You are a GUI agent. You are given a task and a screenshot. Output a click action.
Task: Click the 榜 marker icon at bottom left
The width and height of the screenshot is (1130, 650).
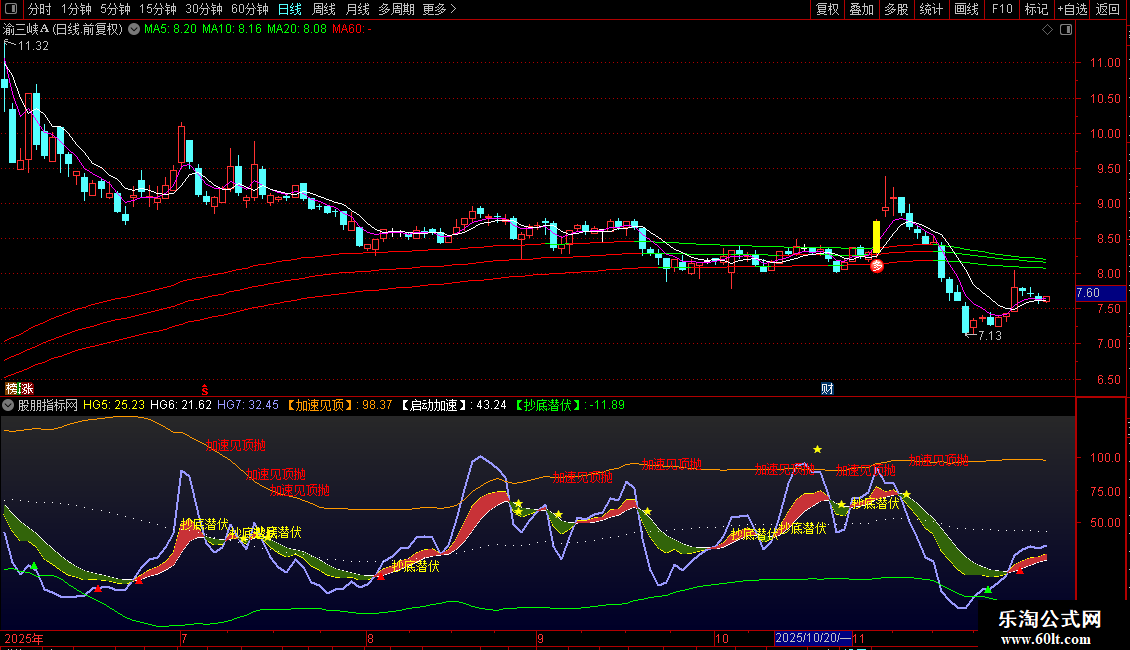[x=12, y=388]
